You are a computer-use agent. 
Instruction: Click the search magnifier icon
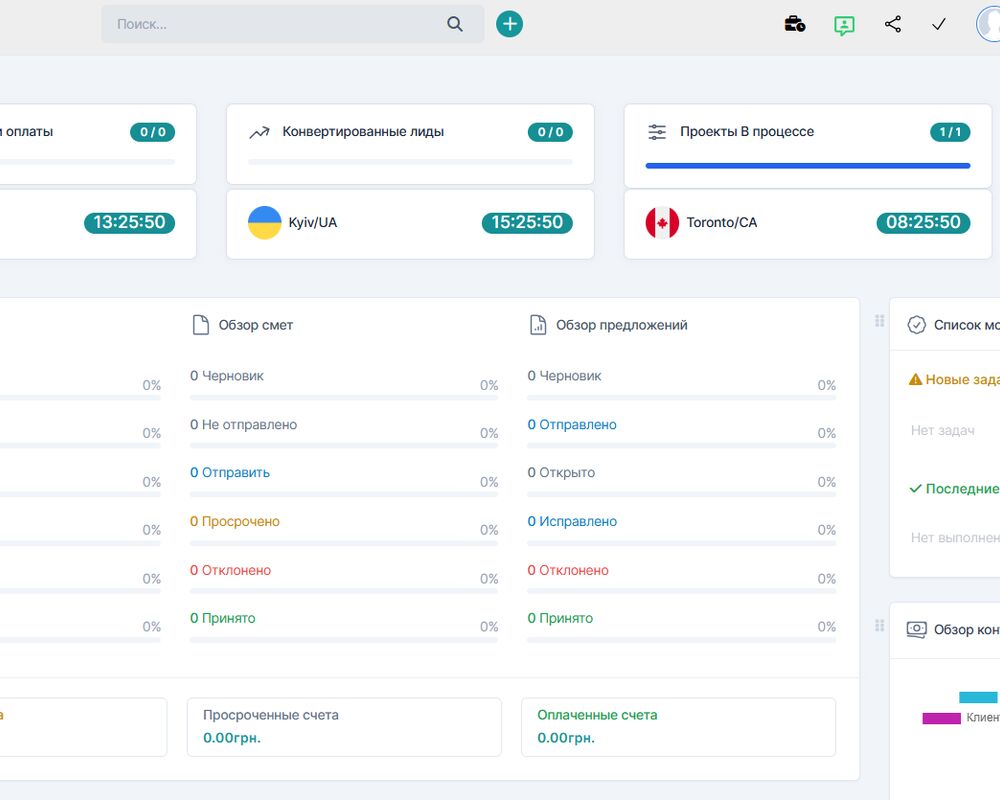pos(455,23)
